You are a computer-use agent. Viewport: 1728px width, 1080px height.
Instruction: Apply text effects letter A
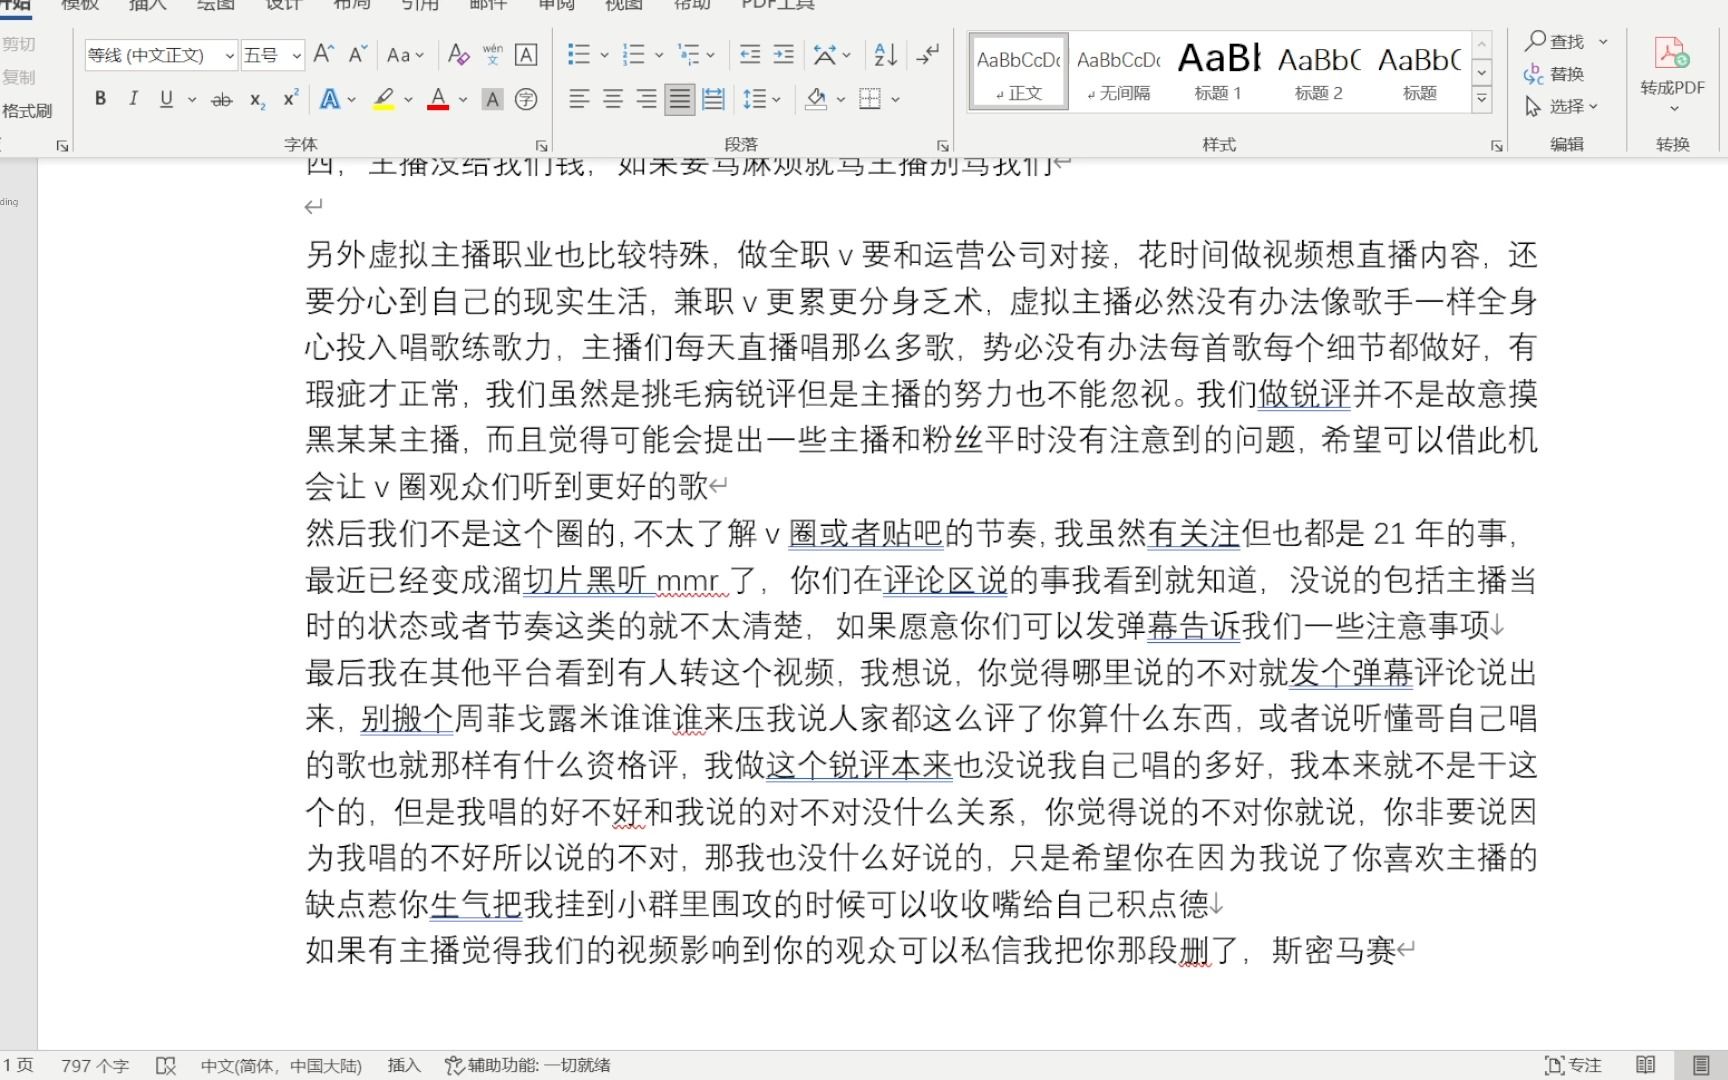coord(329,99)
